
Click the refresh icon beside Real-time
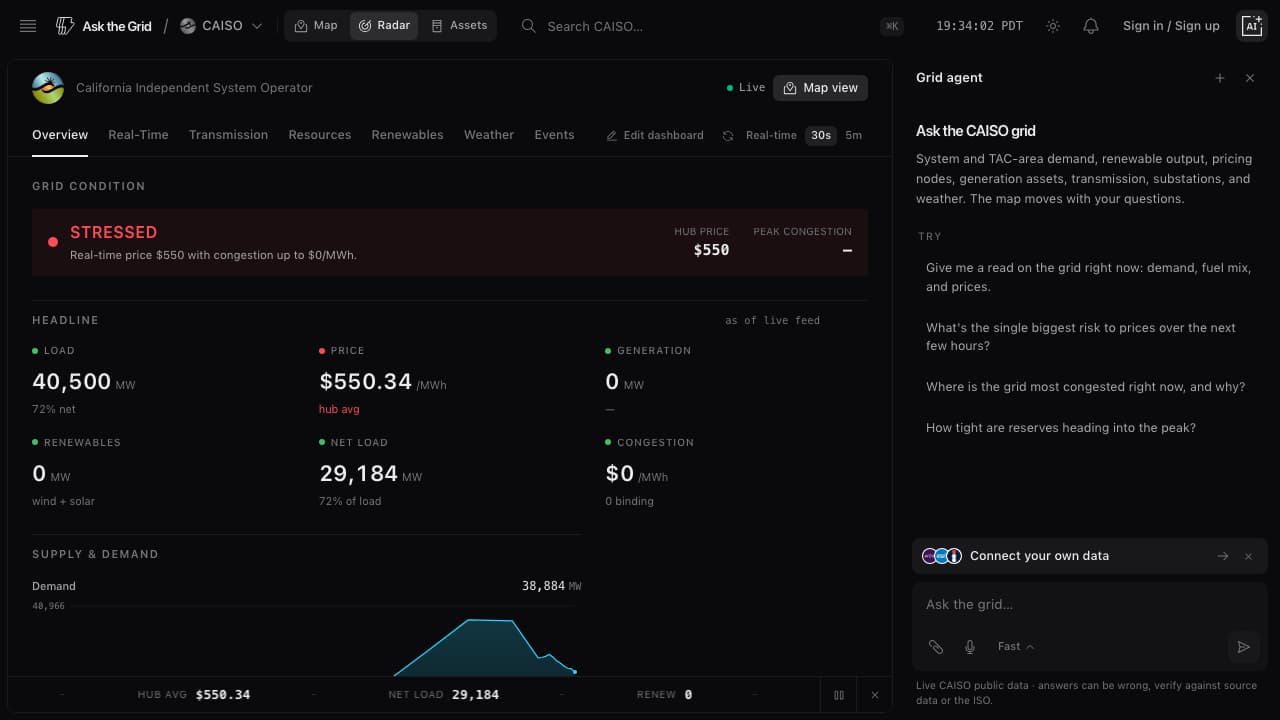[x=728, y=136]
